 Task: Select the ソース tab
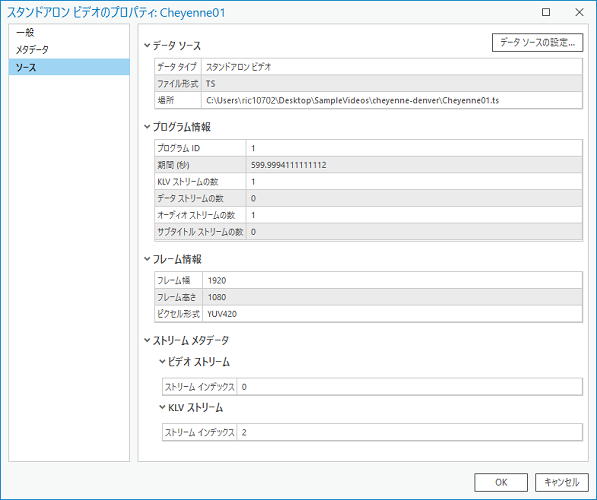(69, 67)
